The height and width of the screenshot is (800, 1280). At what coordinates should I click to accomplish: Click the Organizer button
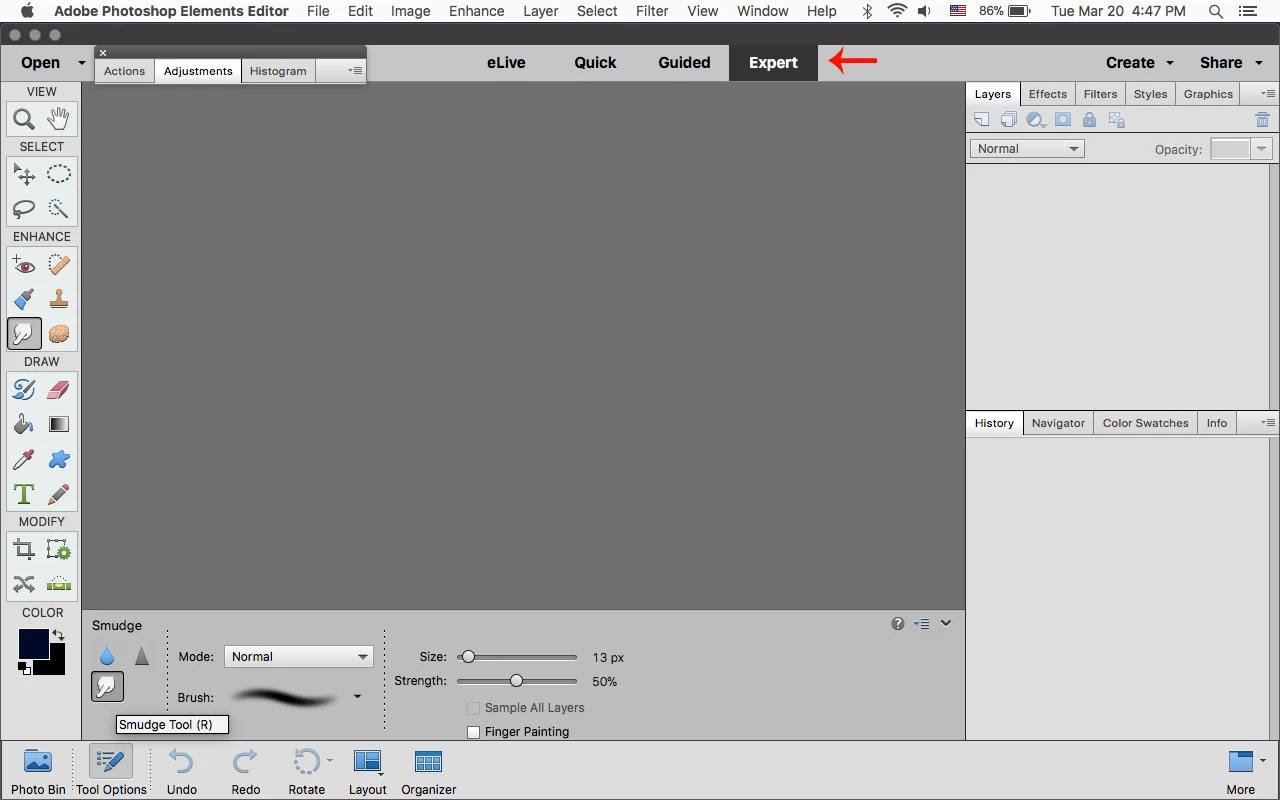click(x=429, y=771)
